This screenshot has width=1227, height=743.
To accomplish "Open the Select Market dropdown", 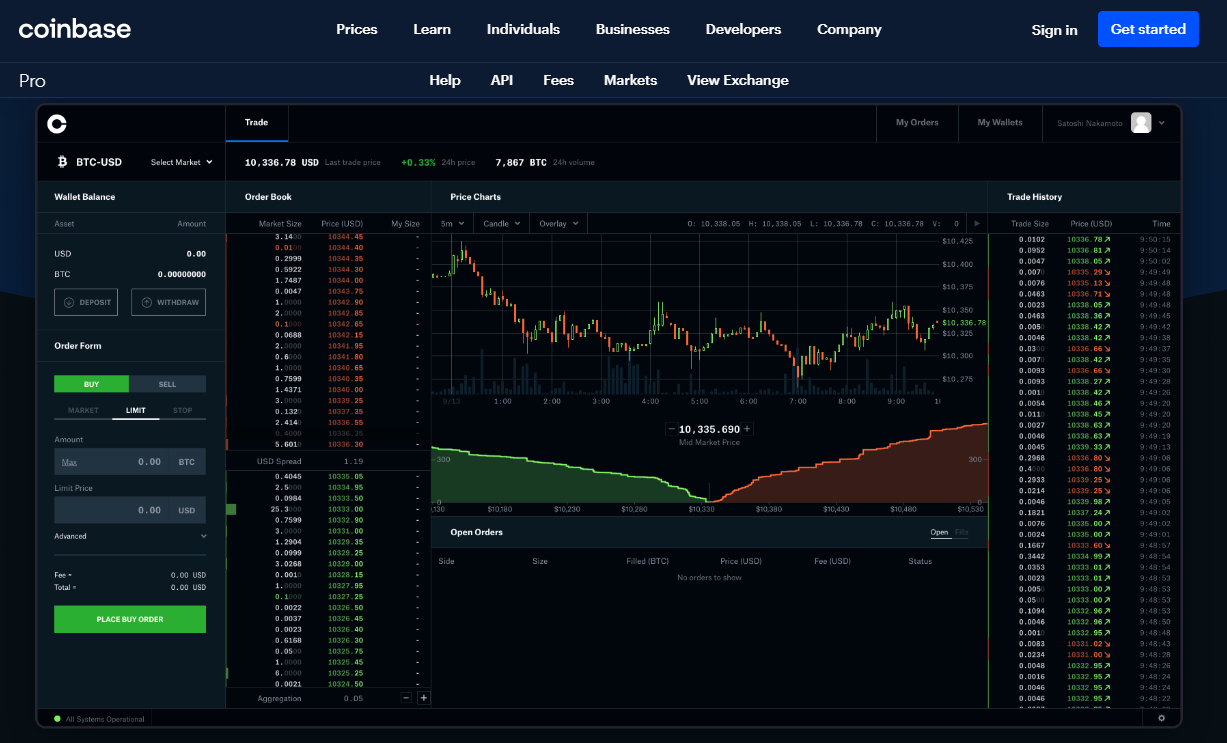I will click(x=181, y=162).
